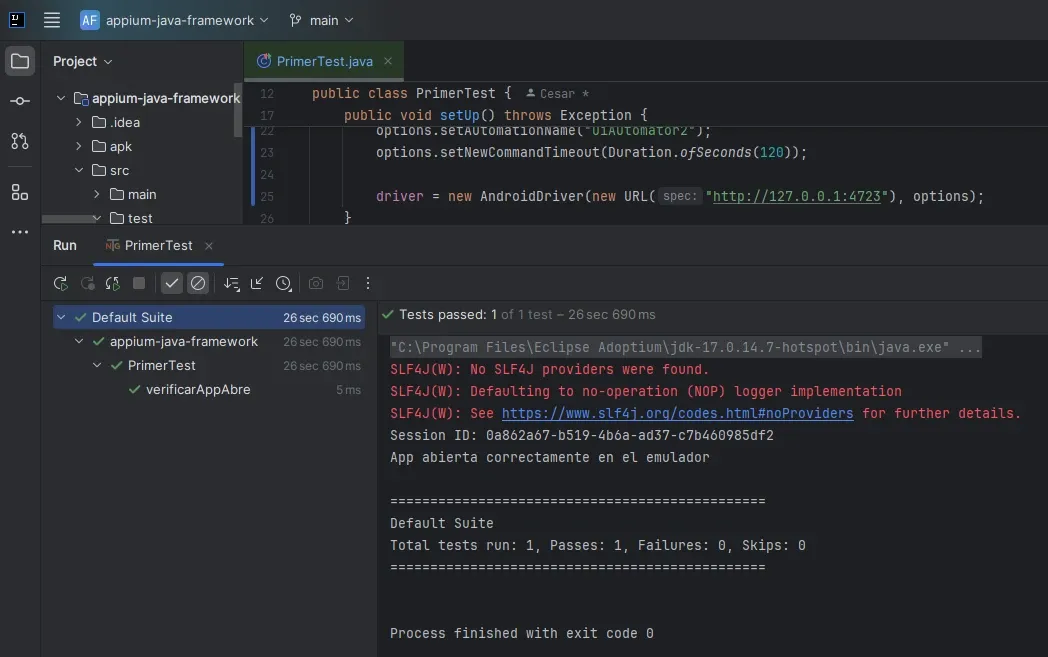This screenshot has width=1048, height=657.
Task: Open the Project tool window folder icon
Action: click(x=20, y=61)
